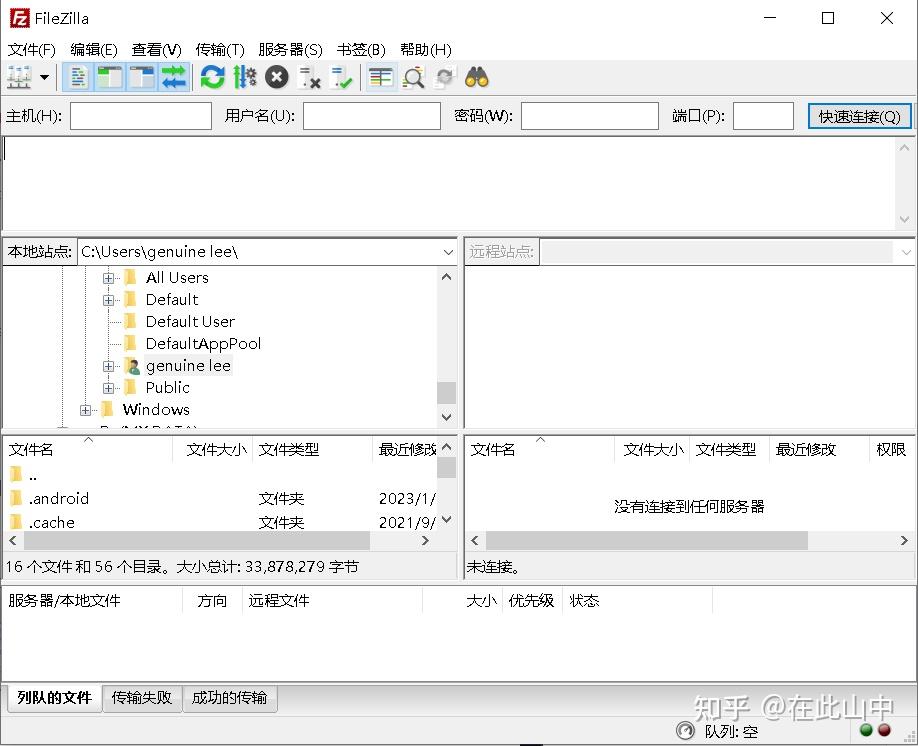Select the Default User folder
This screenshot has width=918, height=746.
190,321
